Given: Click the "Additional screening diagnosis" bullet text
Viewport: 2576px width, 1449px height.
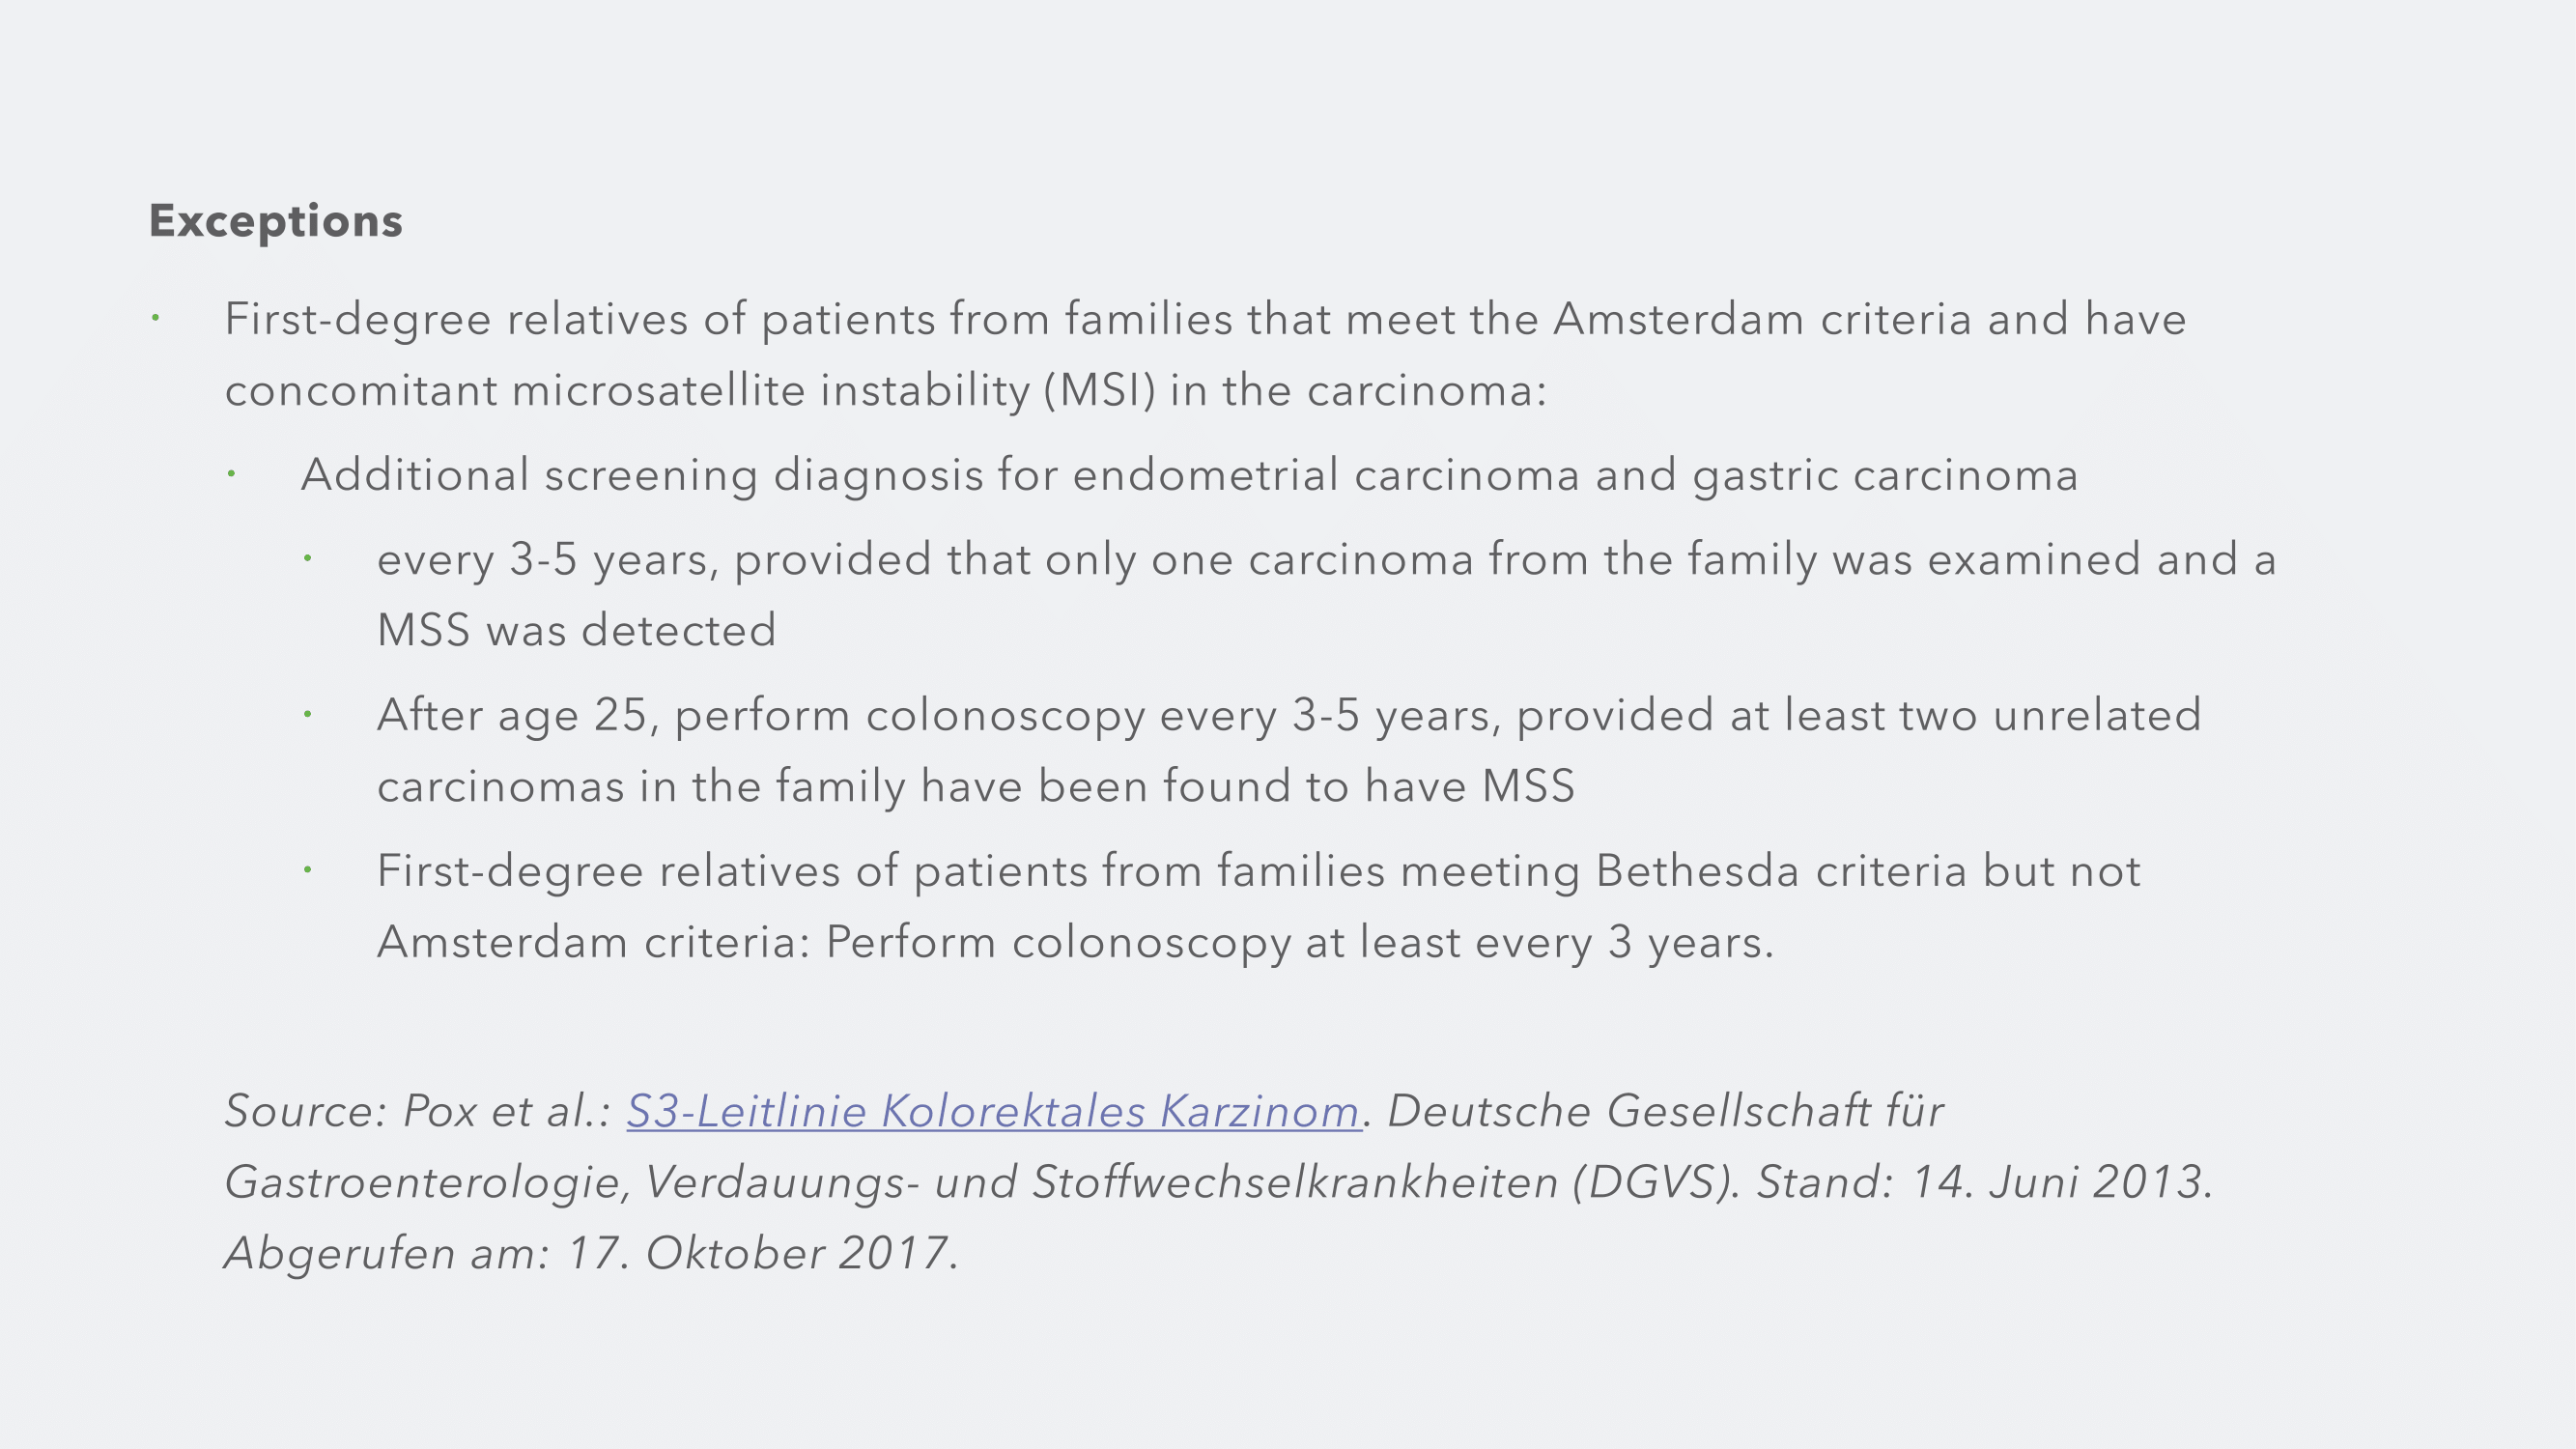Looking at the screenshot, I should [x=1188, y=475].
